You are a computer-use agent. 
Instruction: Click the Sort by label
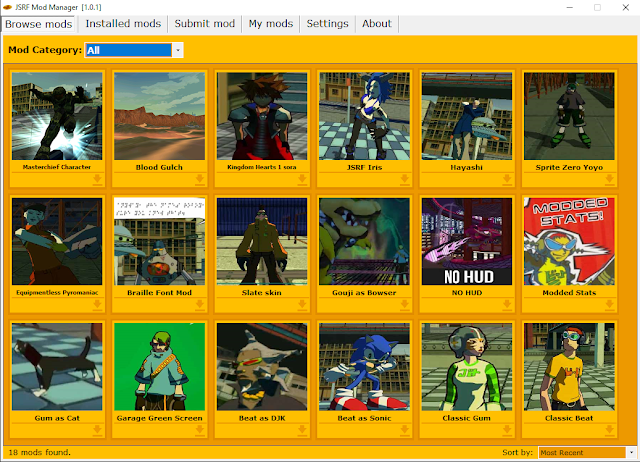(517, 452)
